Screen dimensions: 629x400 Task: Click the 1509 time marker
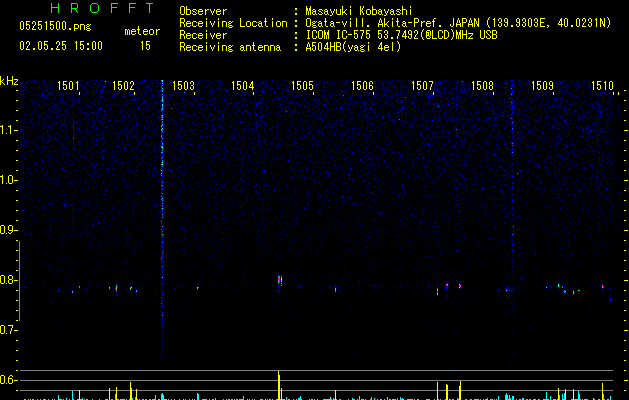pyautogui.click(x=542, y=86)
